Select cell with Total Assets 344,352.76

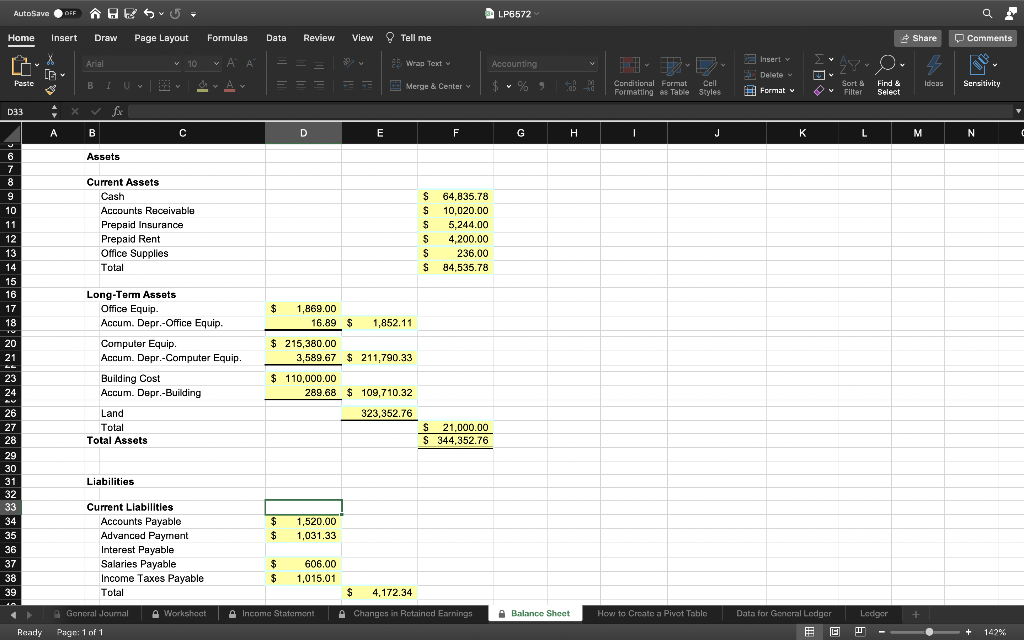click(455, 441)
